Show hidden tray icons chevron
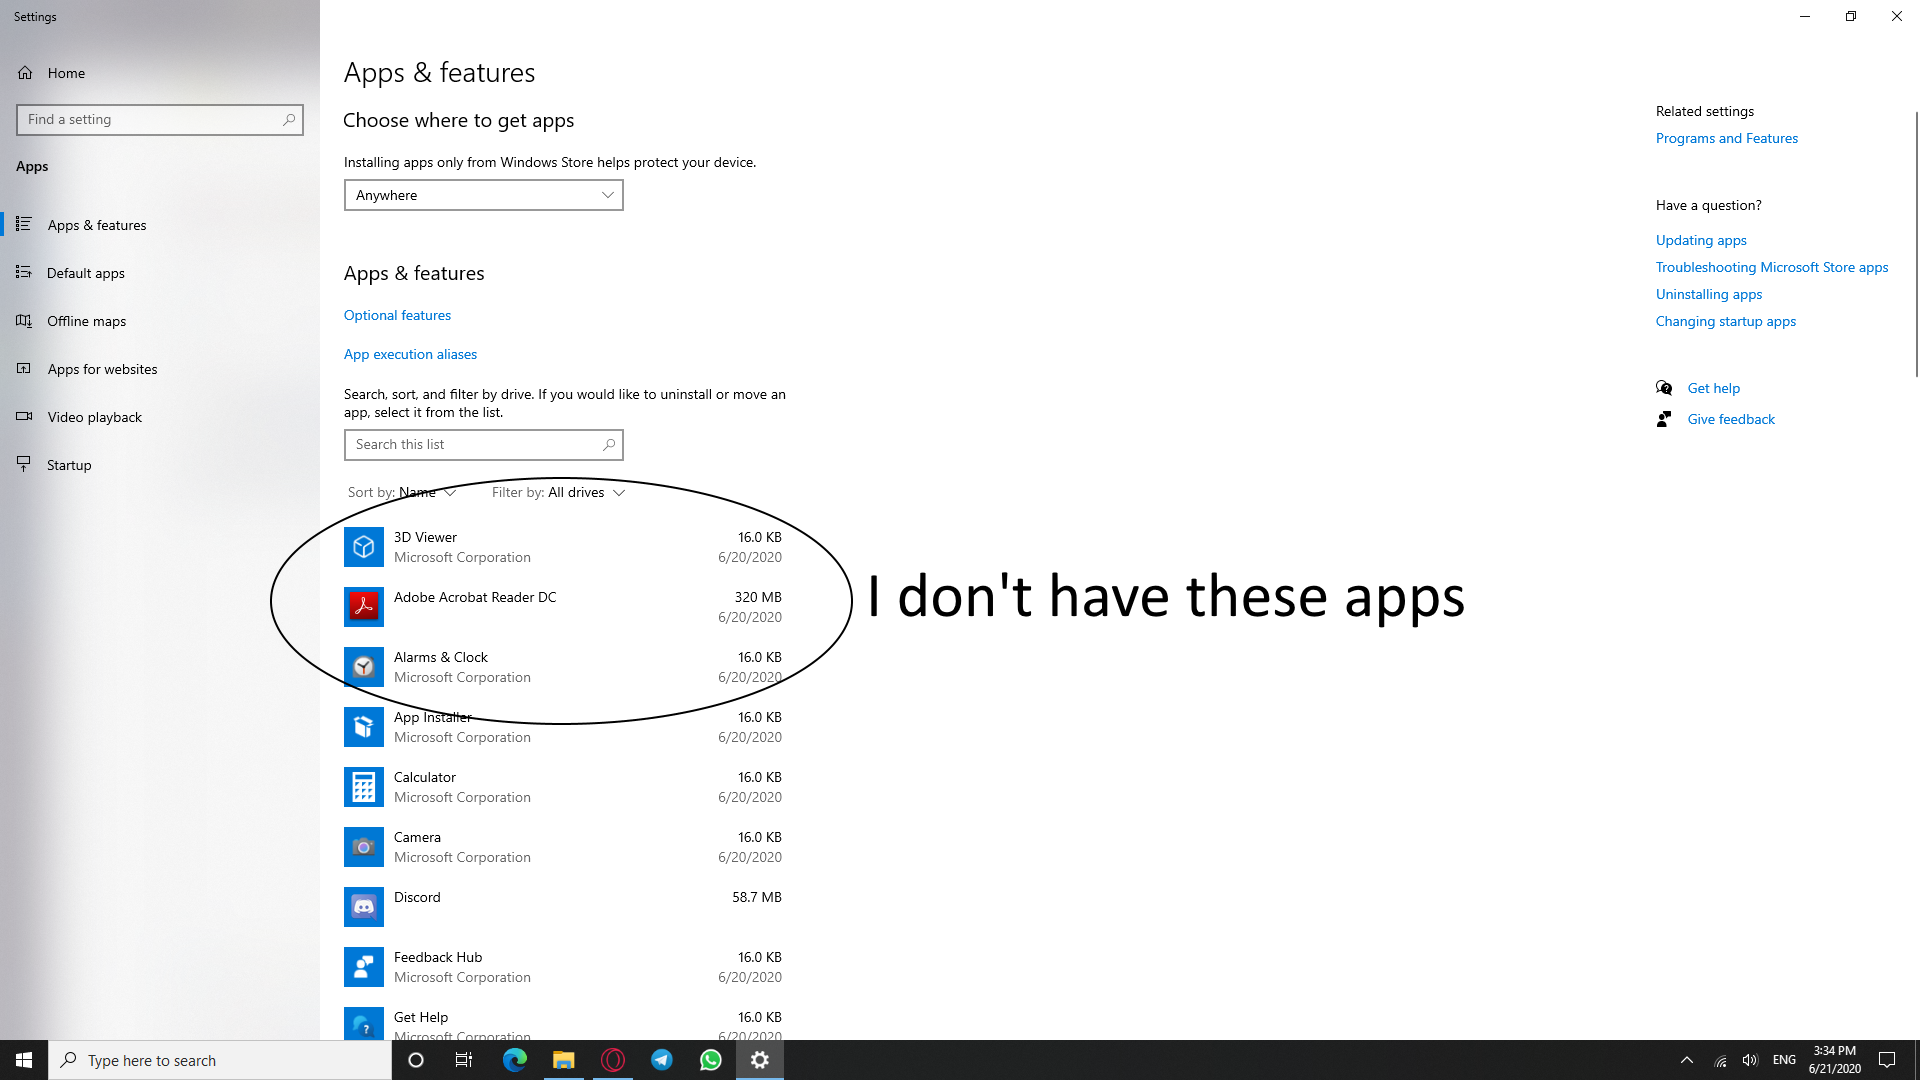This screenshot has height=1080, width=1920. click(1687, 1060)
